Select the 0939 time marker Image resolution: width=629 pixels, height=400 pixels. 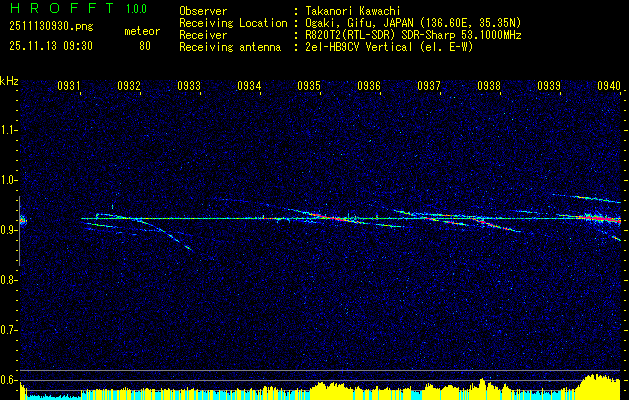tap(549, 85)
